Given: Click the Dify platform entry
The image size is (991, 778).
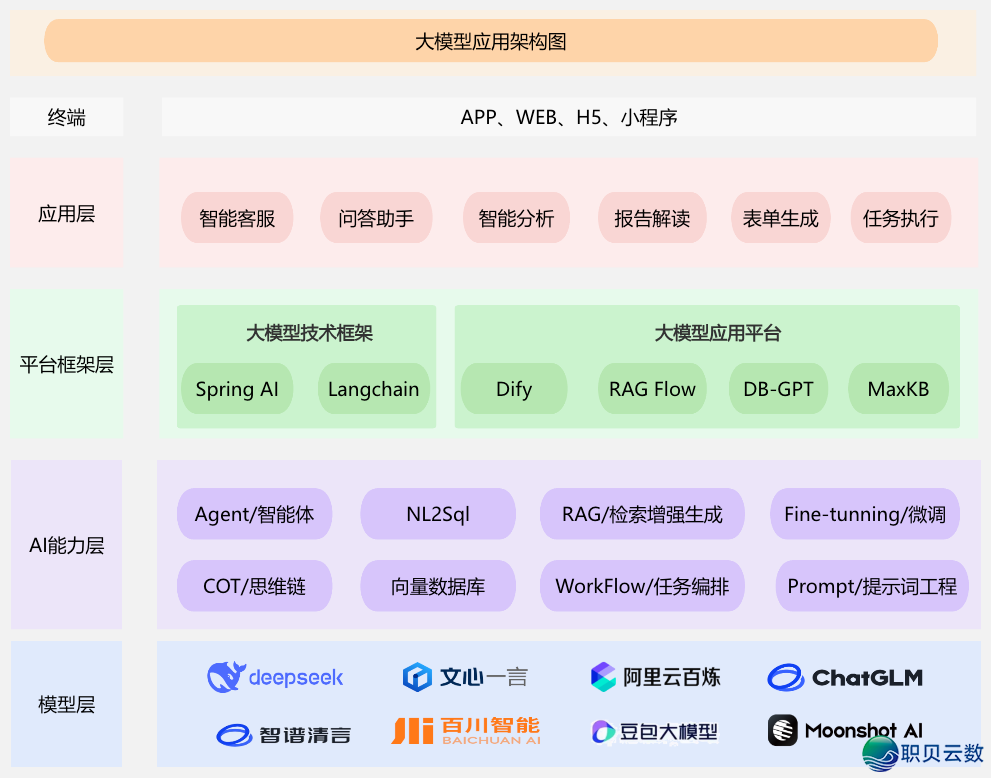Looking at the screenshot, I should tap(514, 390).
